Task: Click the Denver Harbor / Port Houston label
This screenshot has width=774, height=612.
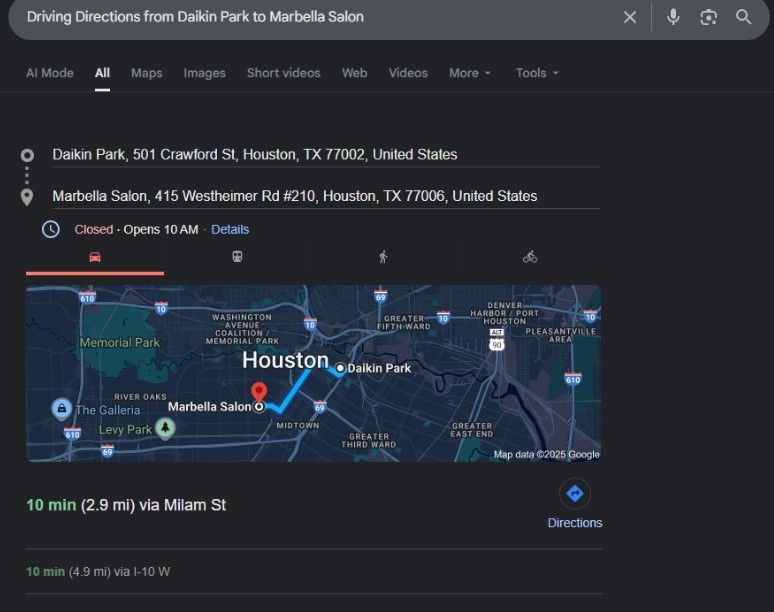Action: click(x=504, y=313)
